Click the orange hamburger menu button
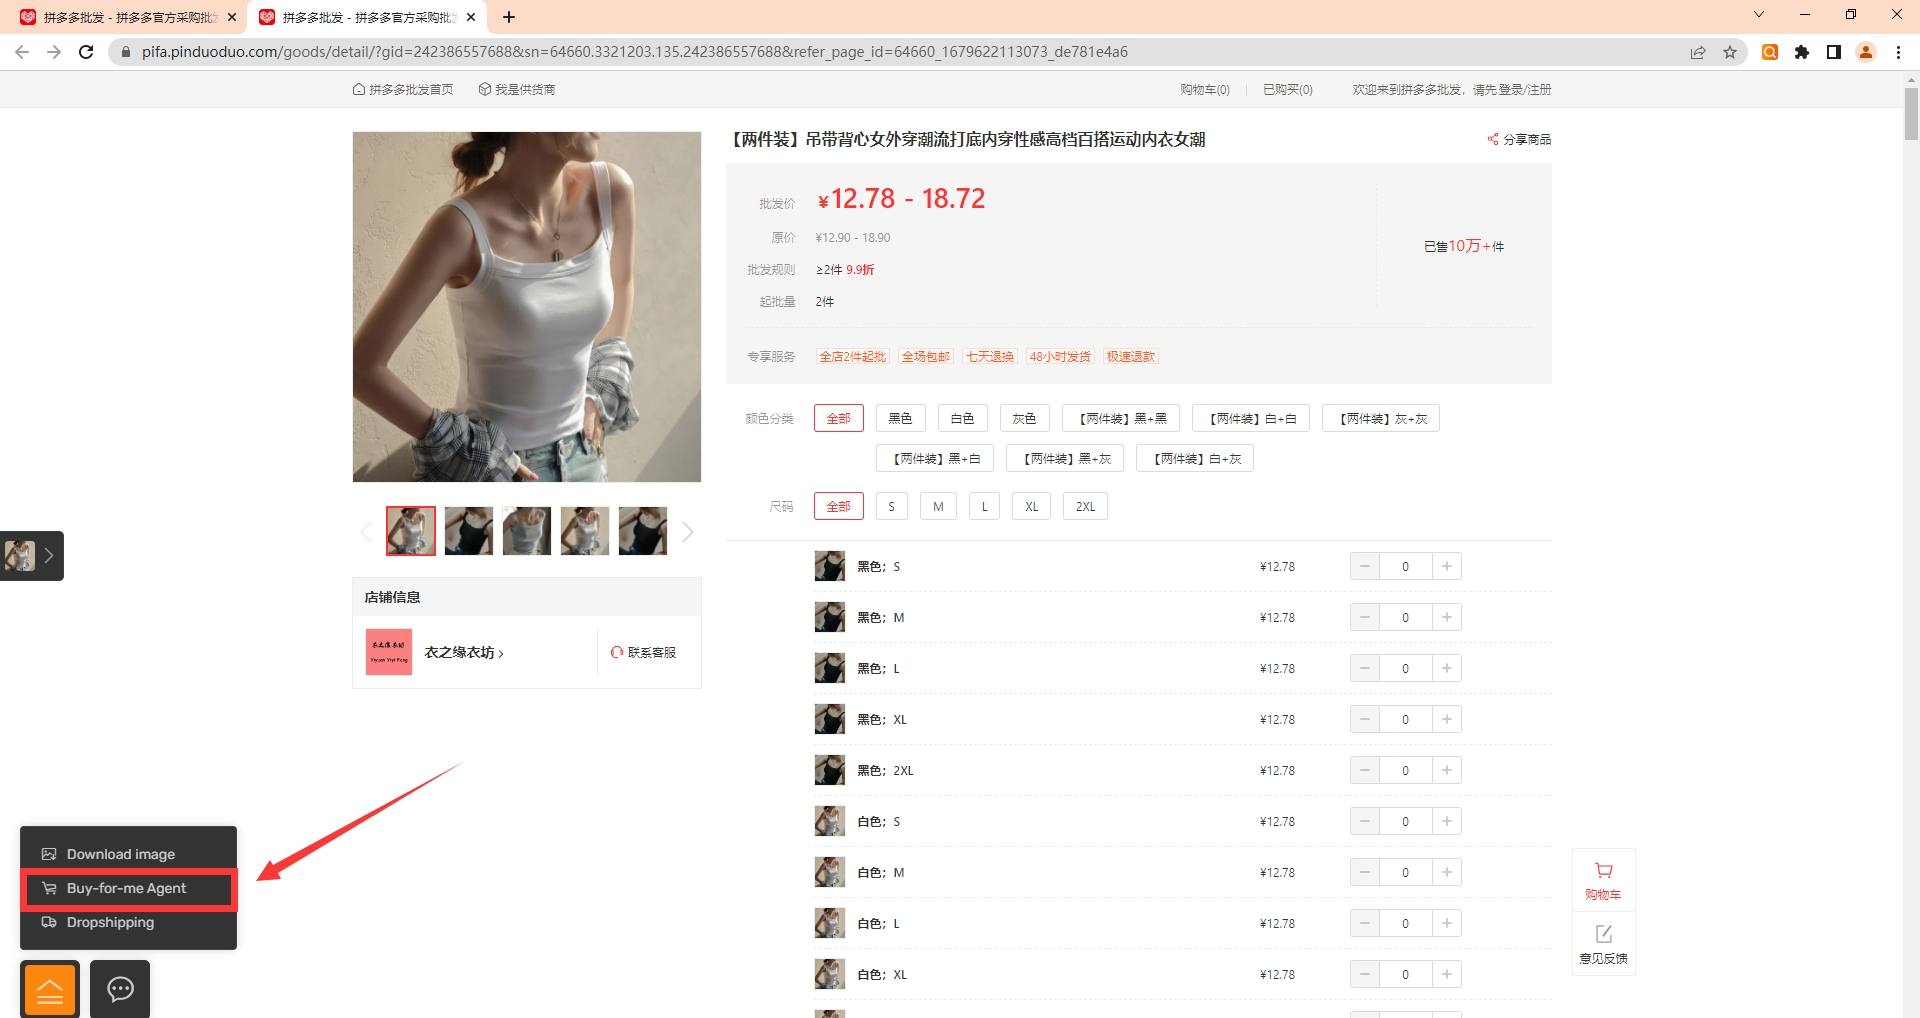Viewport: 1920px width, 1018px height. point(50,990)
